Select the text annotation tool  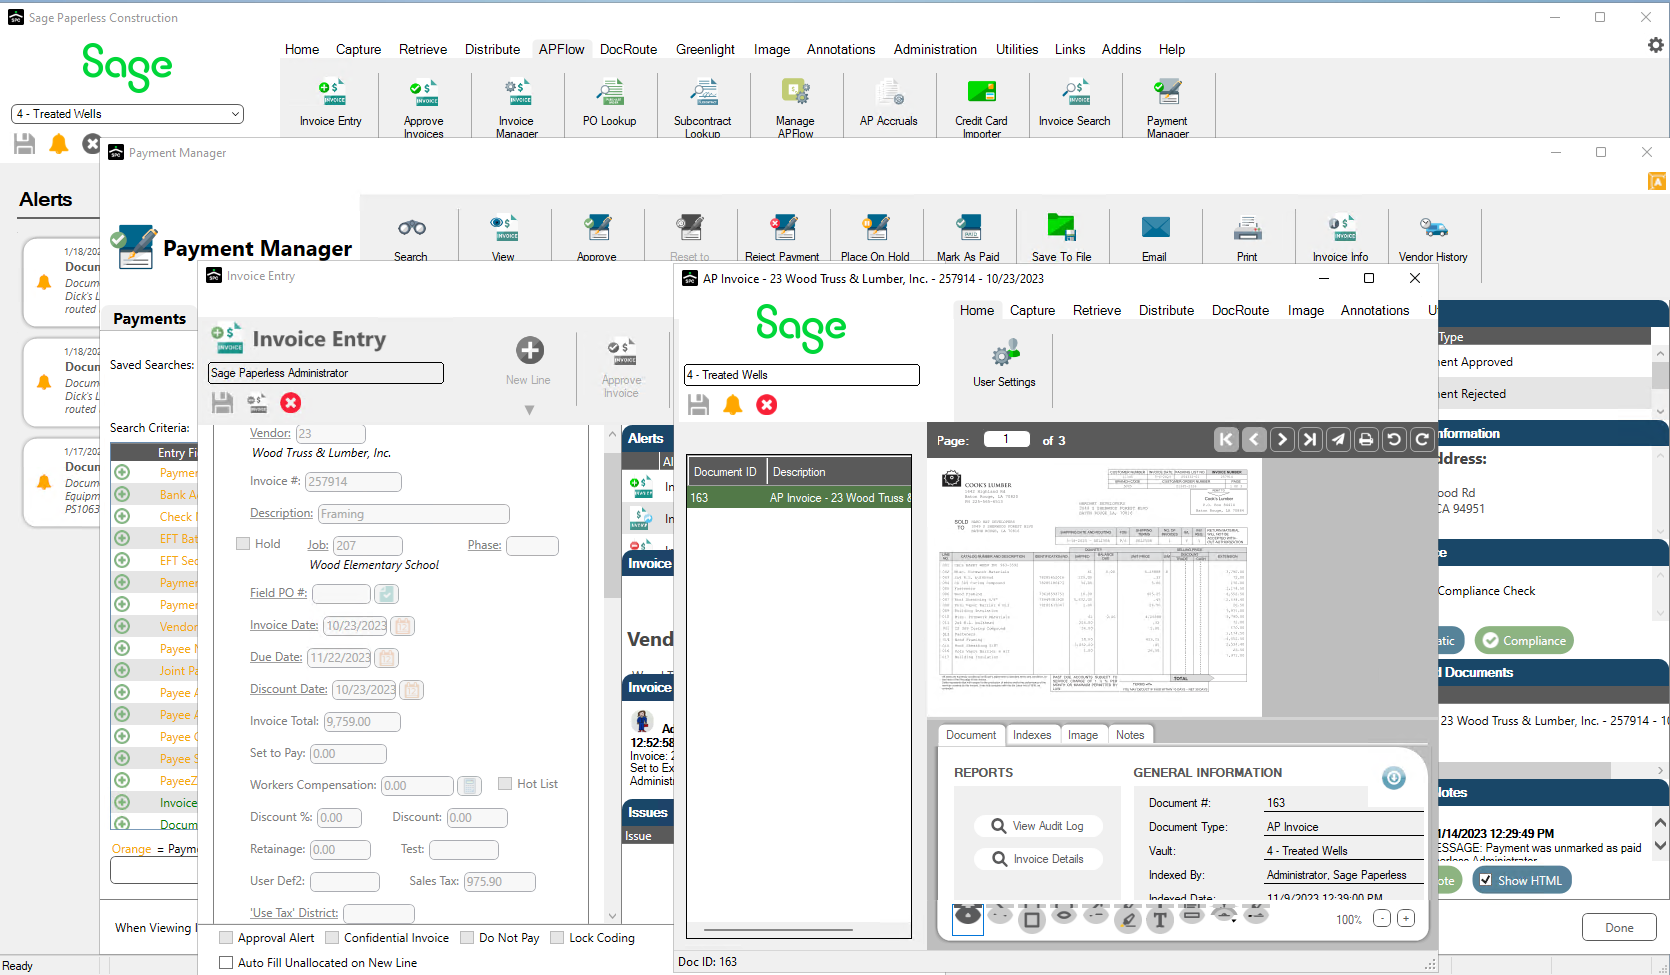click(x=1160, y=919)
